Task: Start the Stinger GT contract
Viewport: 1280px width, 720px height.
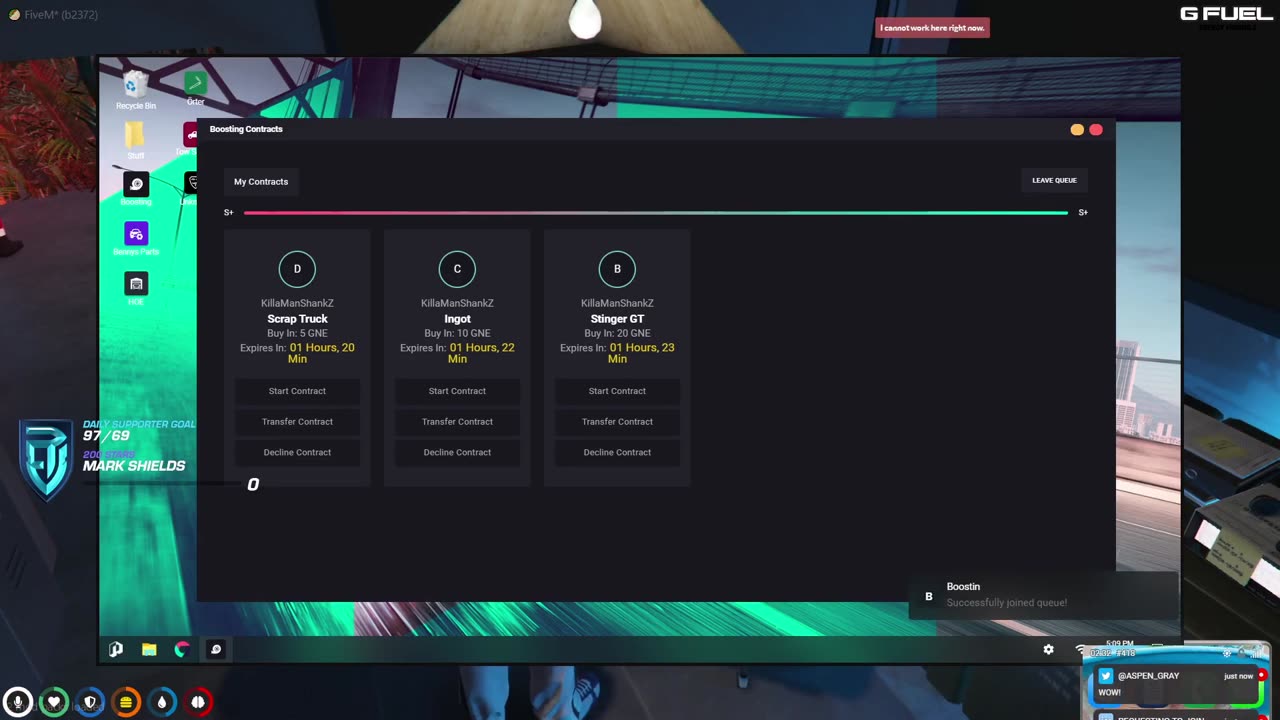Action: (617, 391)
